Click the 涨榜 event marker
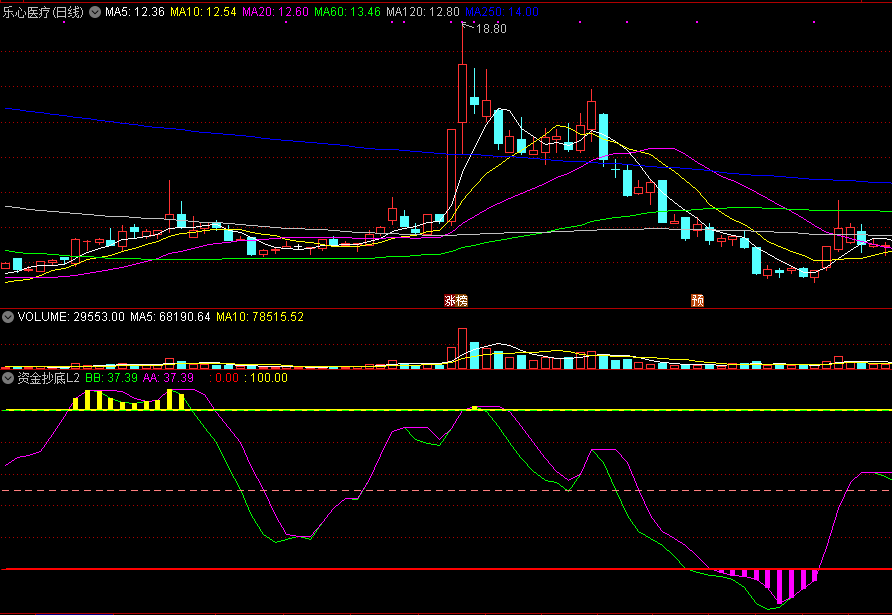Viewport: 892px width, 615px height. click(x=456, y=300)
